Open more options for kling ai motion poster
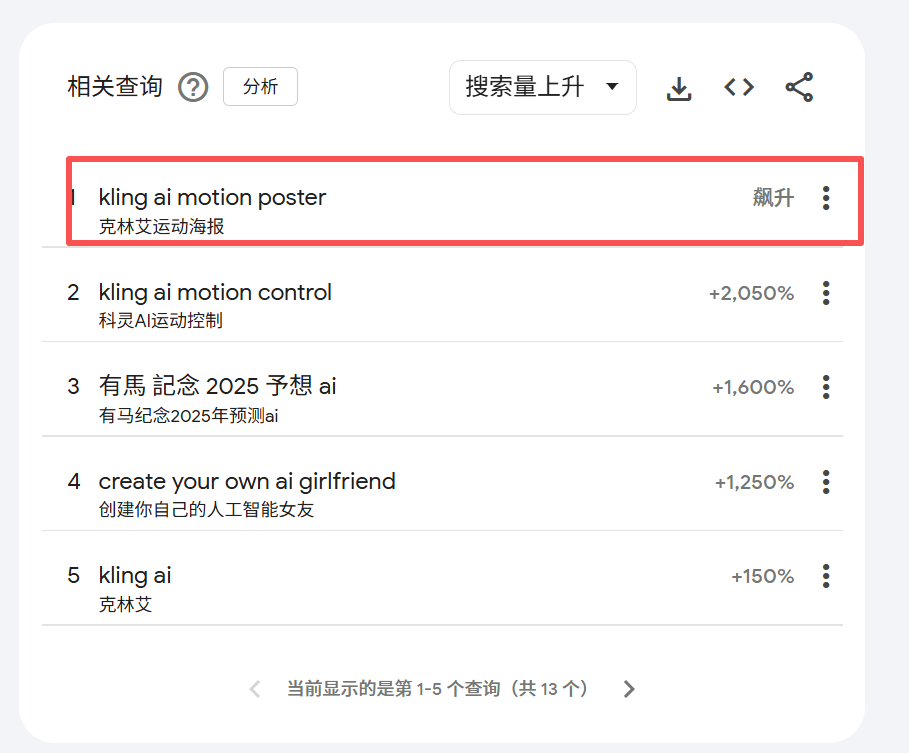Image resolution: width=909 pixels, height=753 pixels. tap(826, 198)
